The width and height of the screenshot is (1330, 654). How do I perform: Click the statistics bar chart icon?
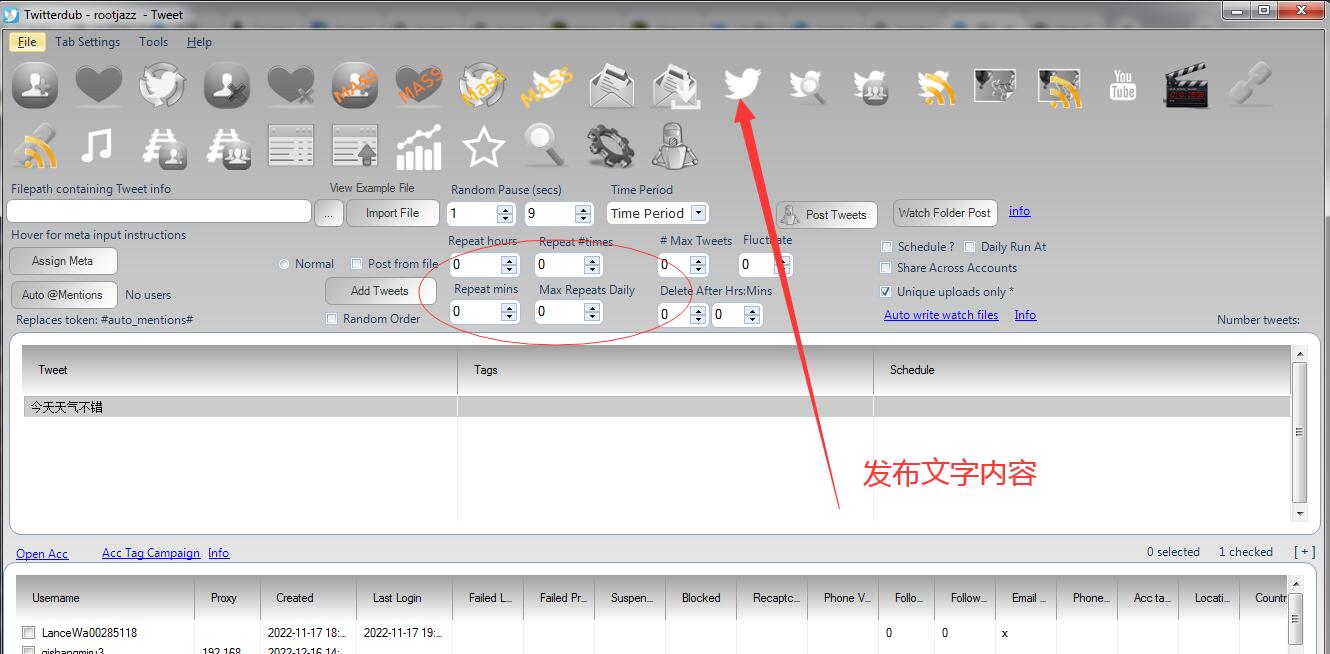click(x=419, y=148)
